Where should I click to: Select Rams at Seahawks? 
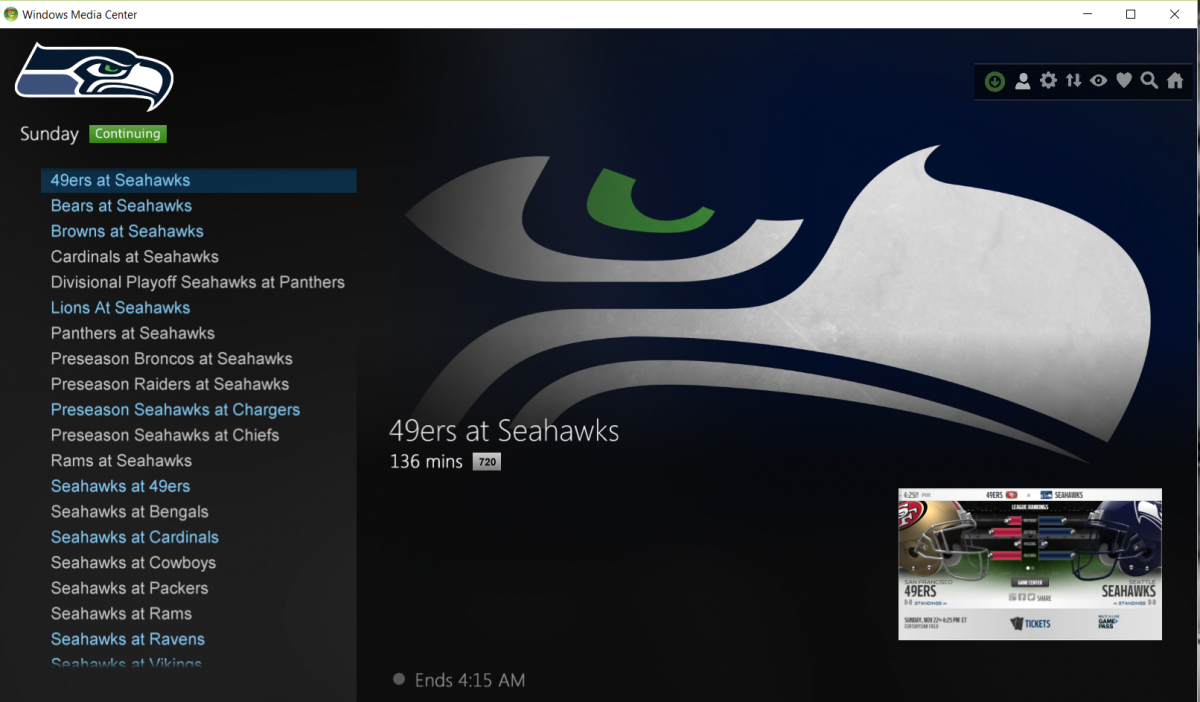click(x=121, y=461)
